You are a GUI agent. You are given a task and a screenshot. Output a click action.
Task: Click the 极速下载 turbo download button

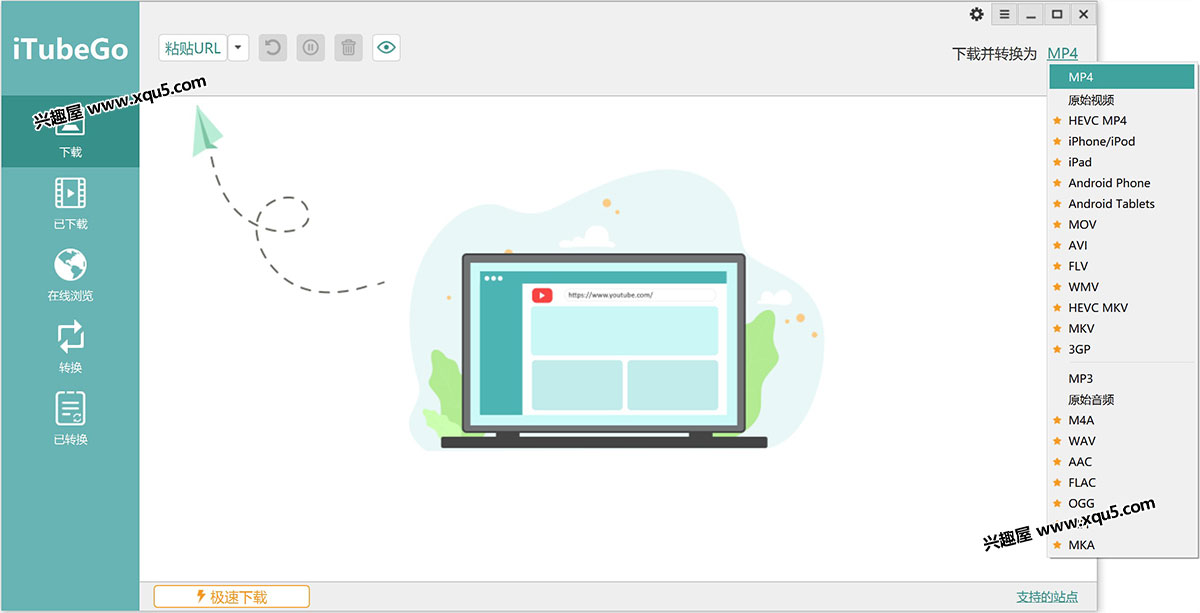tap(232, 597)
